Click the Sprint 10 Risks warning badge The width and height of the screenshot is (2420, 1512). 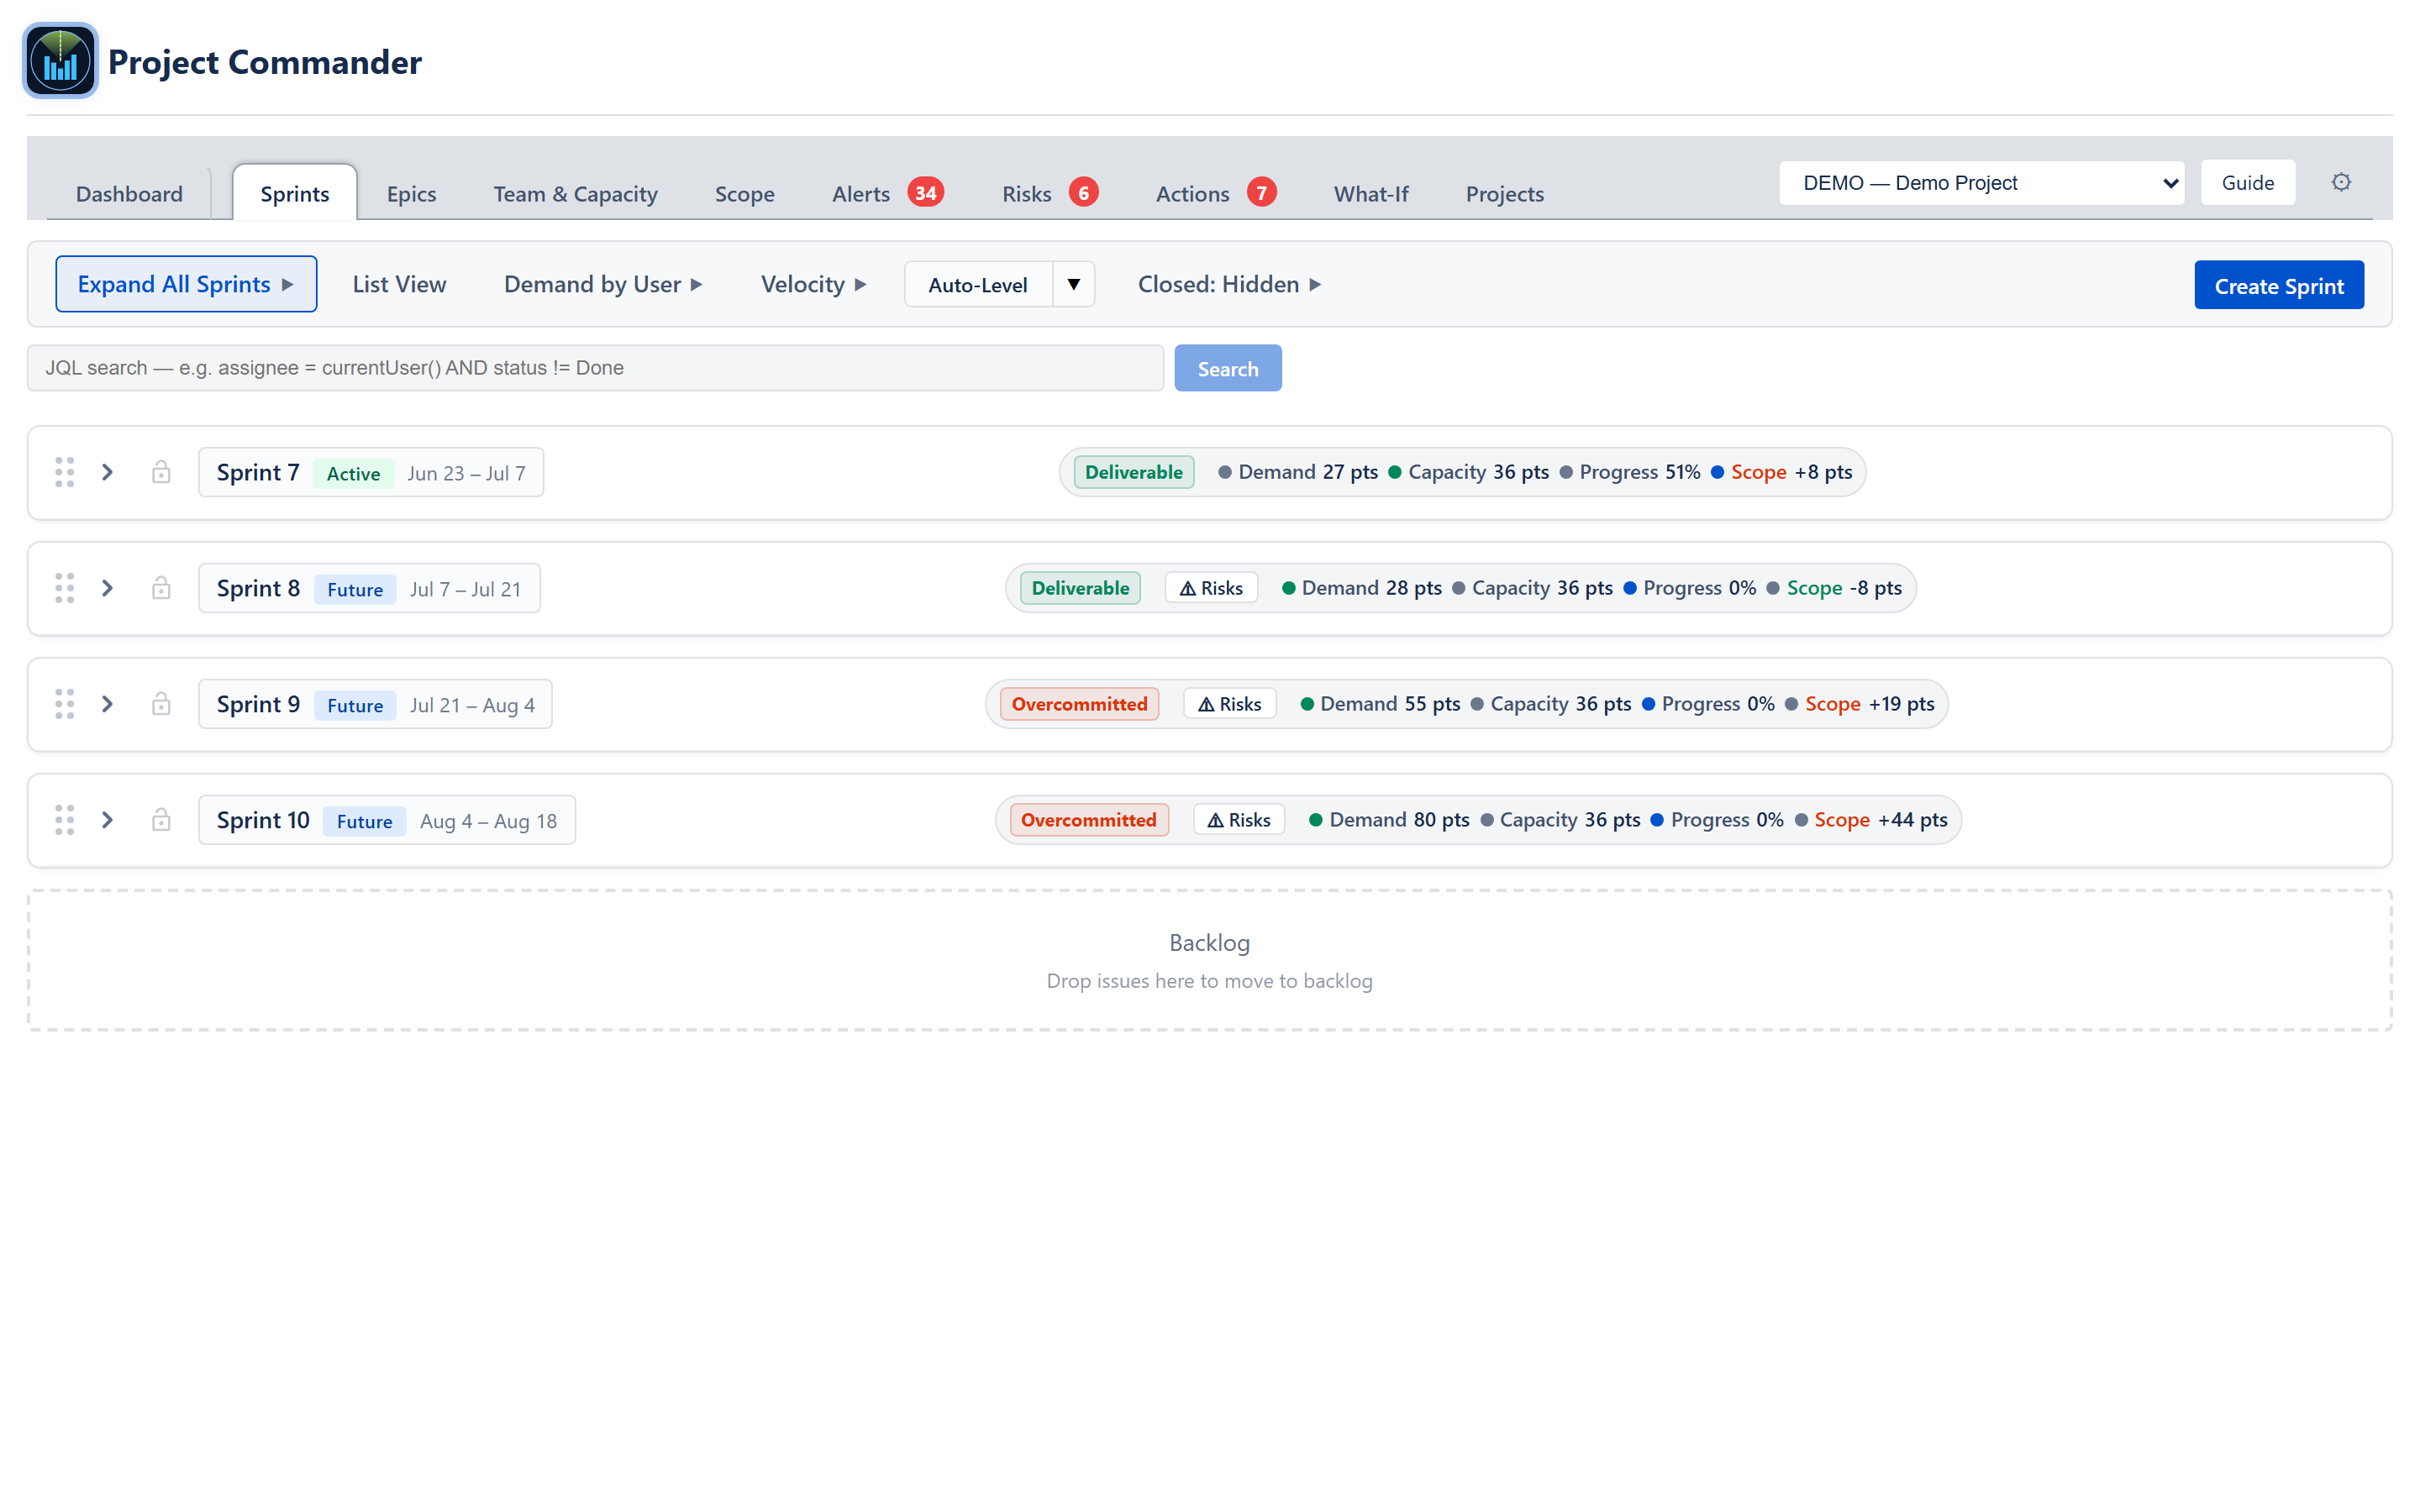coord(1238,820)
